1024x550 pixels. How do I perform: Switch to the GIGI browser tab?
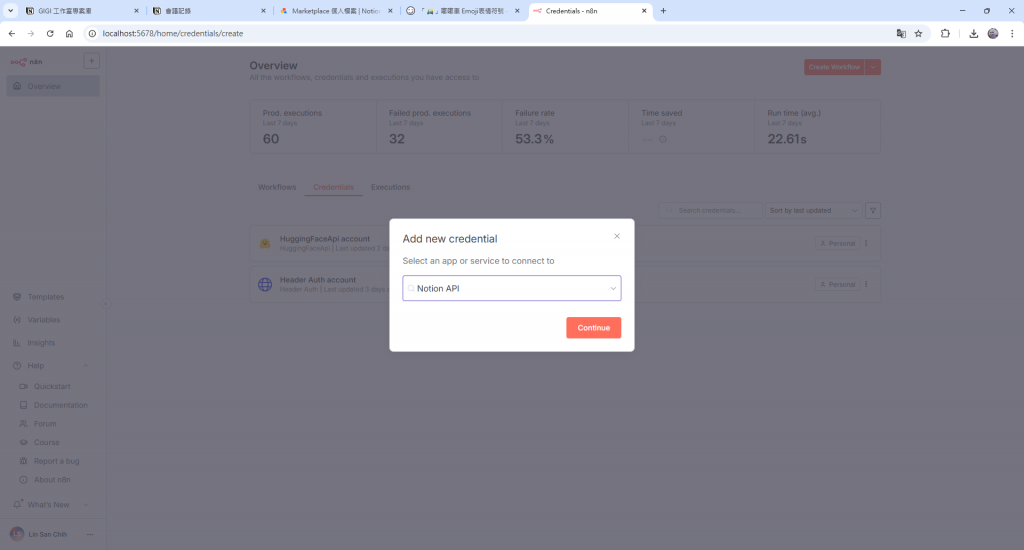click(82, 10)
